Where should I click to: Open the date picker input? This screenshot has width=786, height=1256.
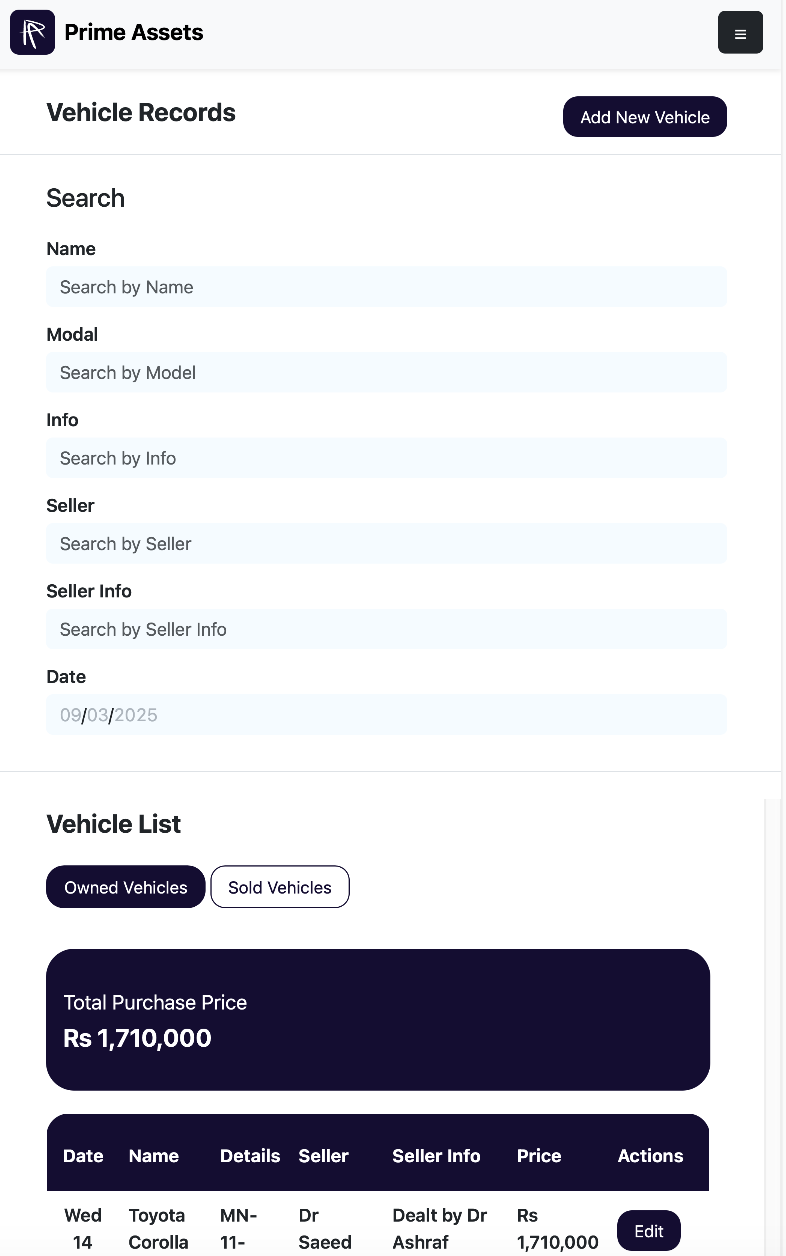(386, 714)
